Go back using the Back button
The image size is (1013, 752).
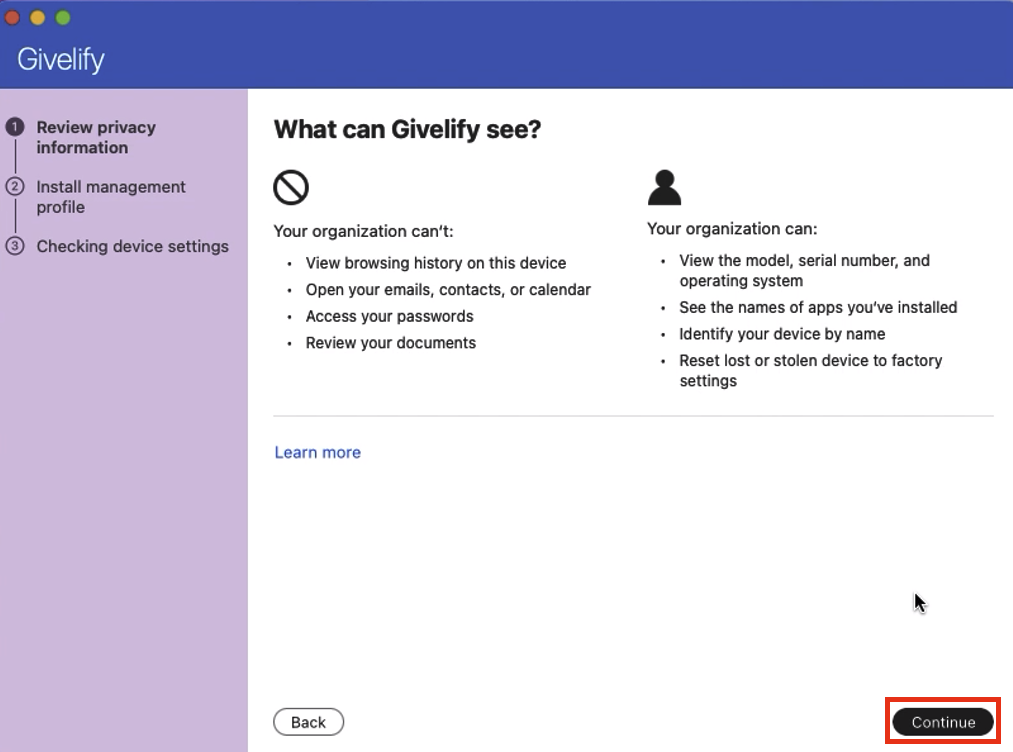(308, 722)
